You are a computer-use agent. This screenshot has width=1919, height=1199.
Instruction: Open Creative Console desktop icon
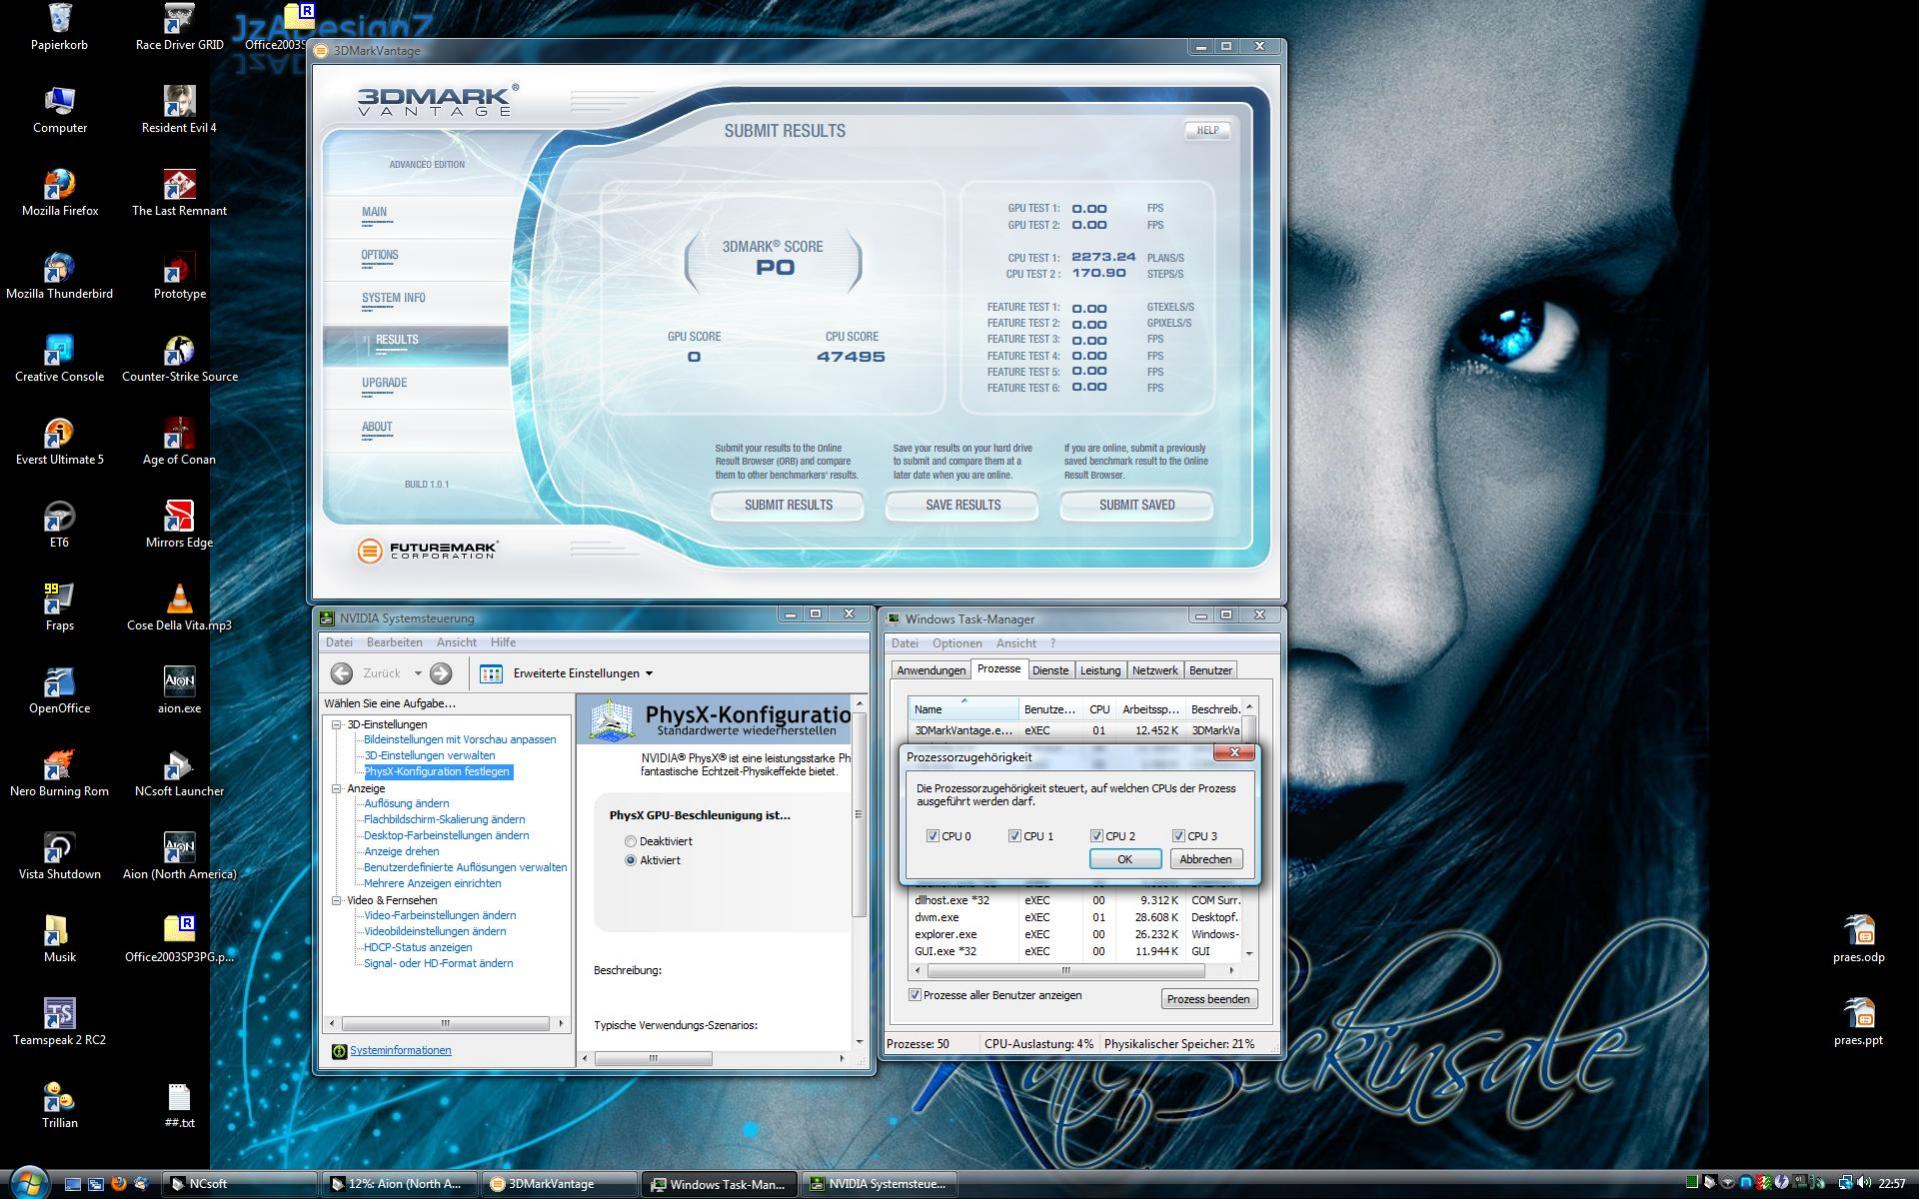pos(59,360)
